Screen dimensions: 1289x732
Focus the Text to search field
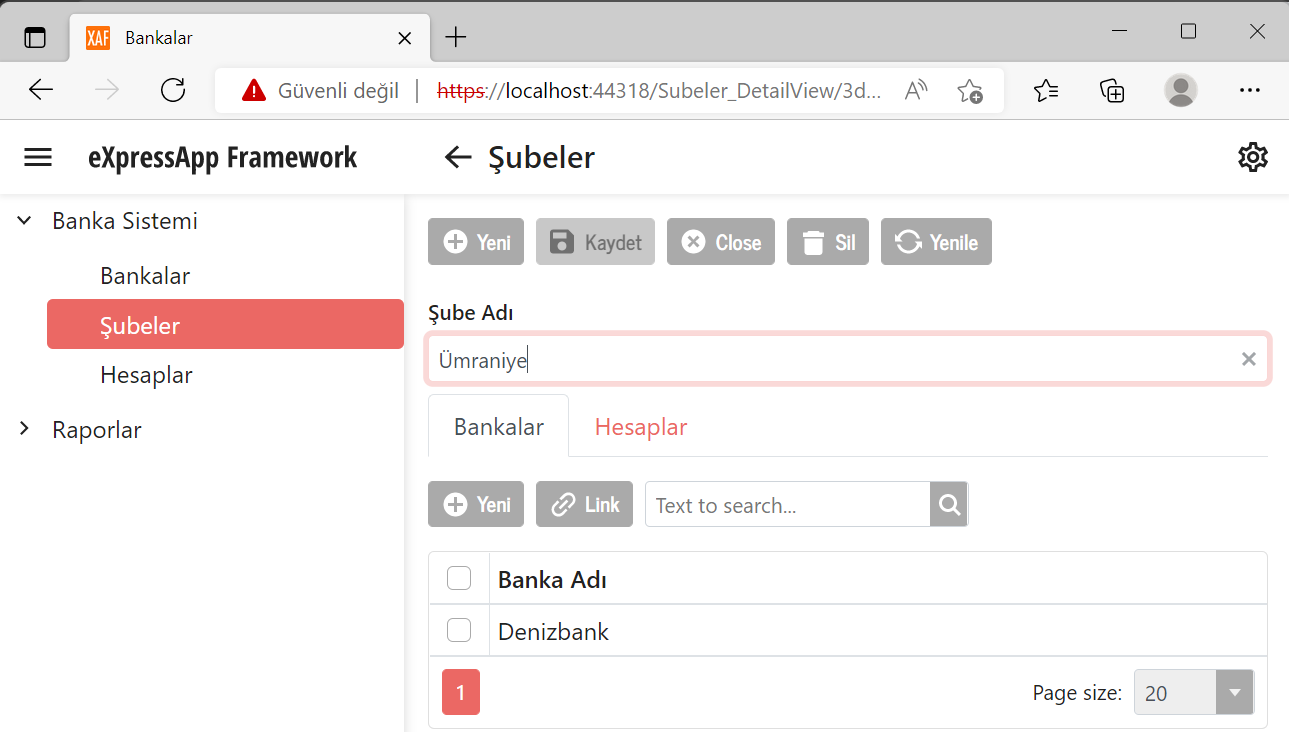[788, 504]
